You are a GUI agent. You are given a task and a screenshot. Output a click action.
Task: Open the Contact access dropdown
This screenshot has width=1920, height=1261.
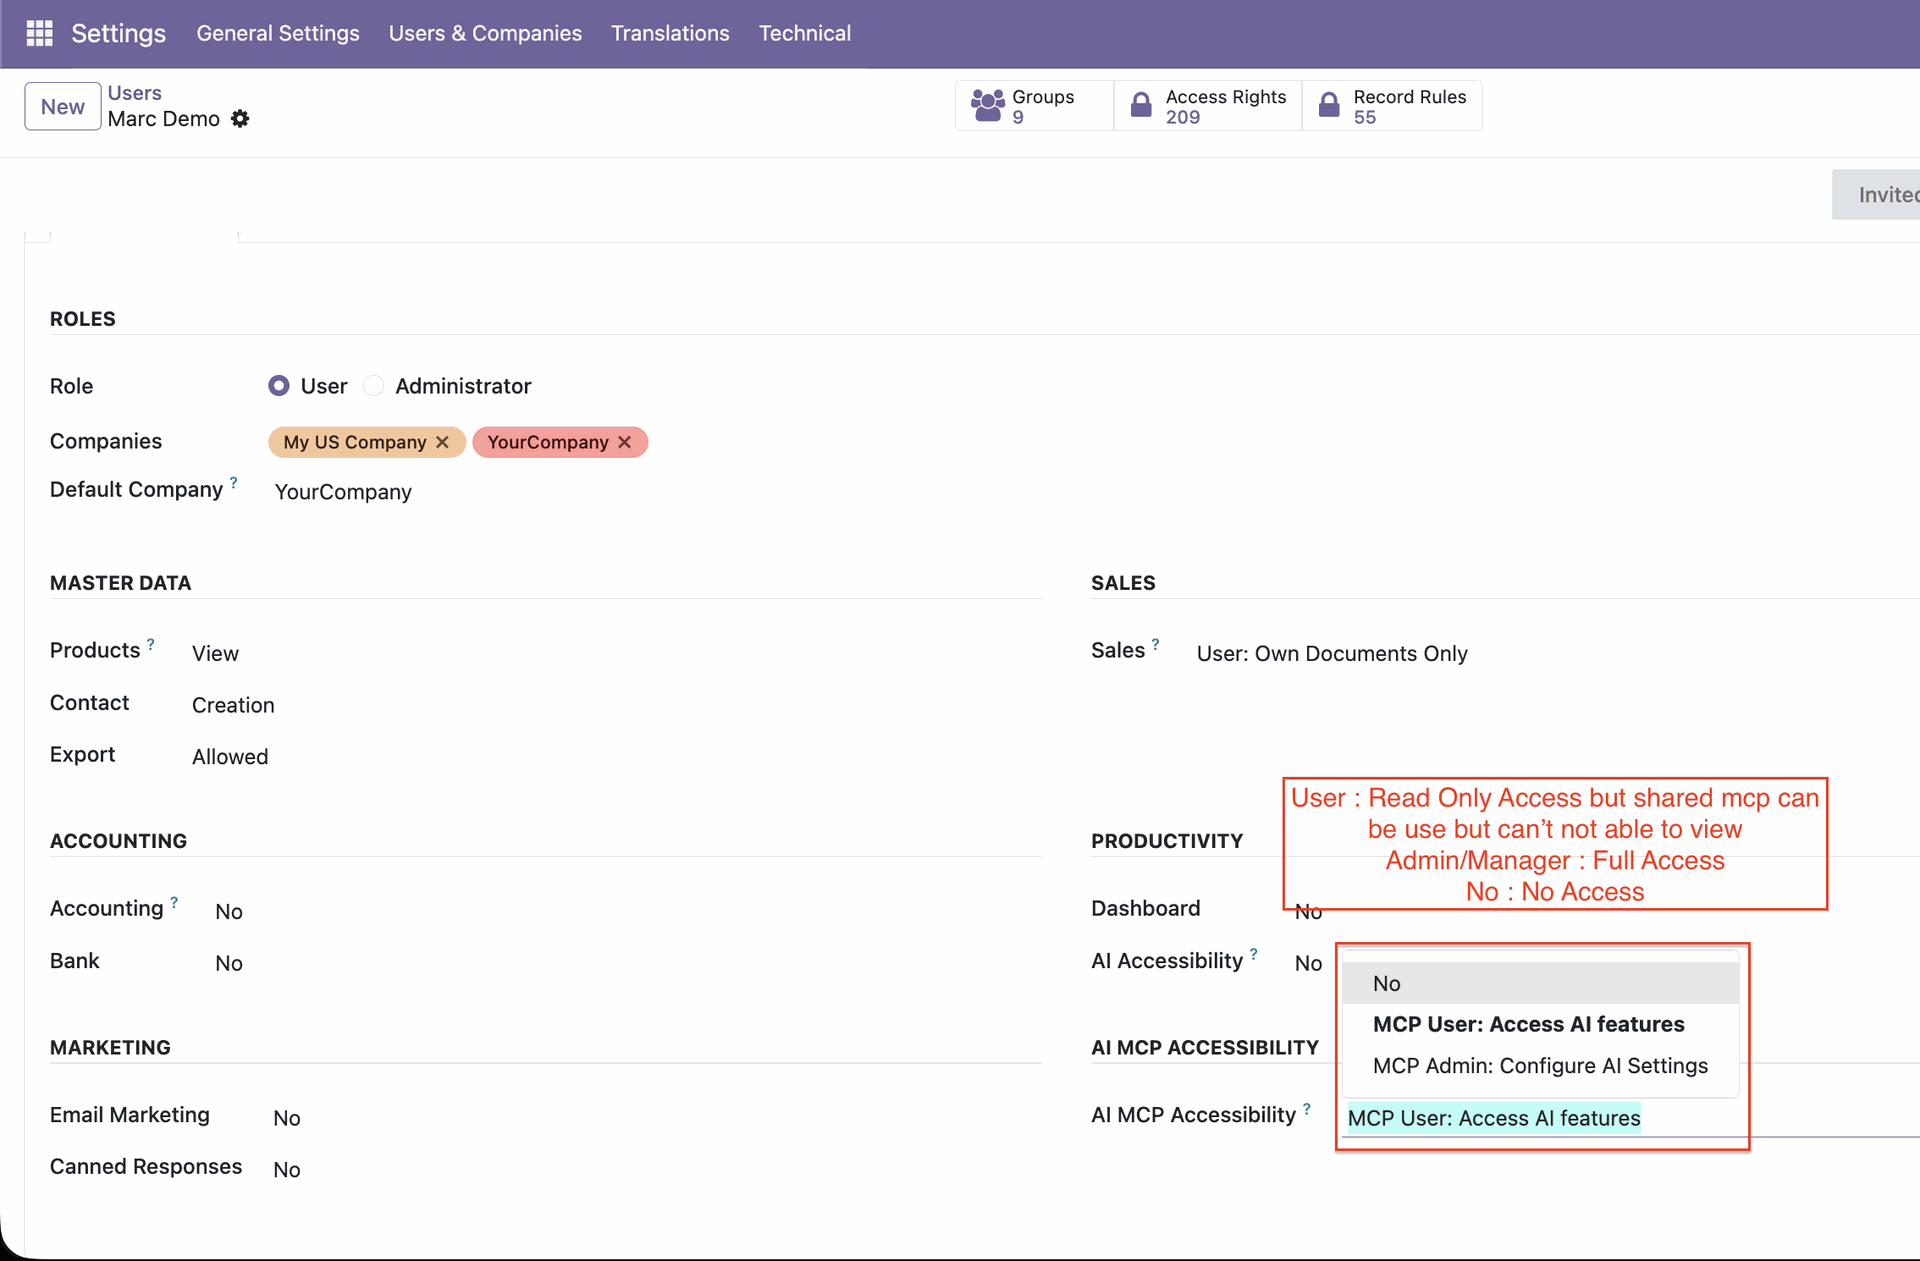tap(233, 705)
